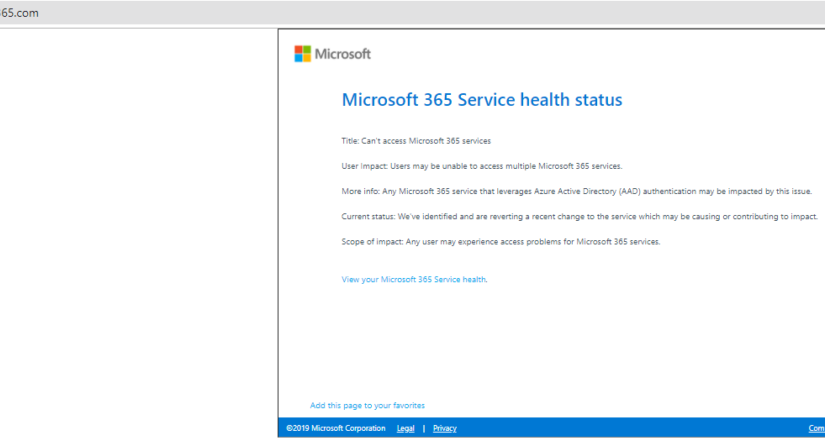Select the User impact line
This screenshot has width=825, height=446.
(x=482, y=166)
